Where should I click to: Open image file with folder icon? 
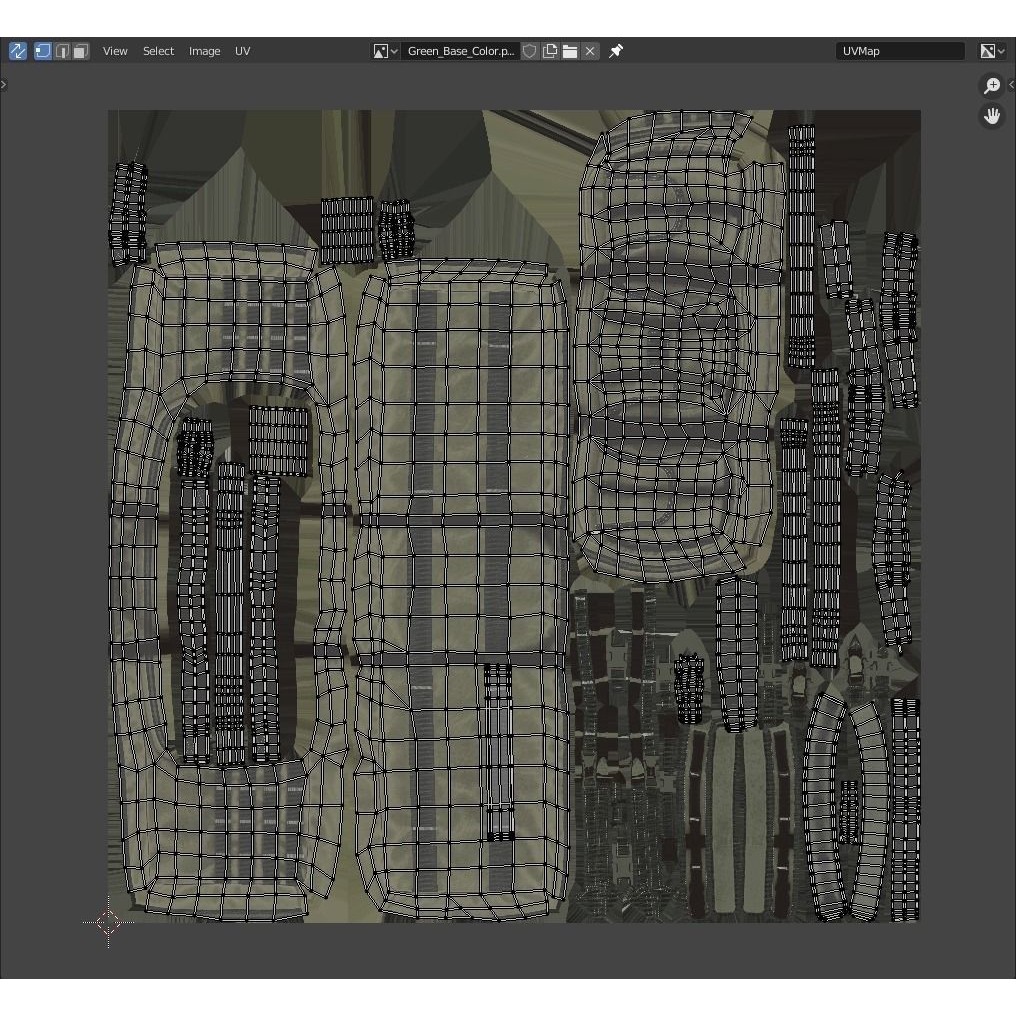pos(570,51)
